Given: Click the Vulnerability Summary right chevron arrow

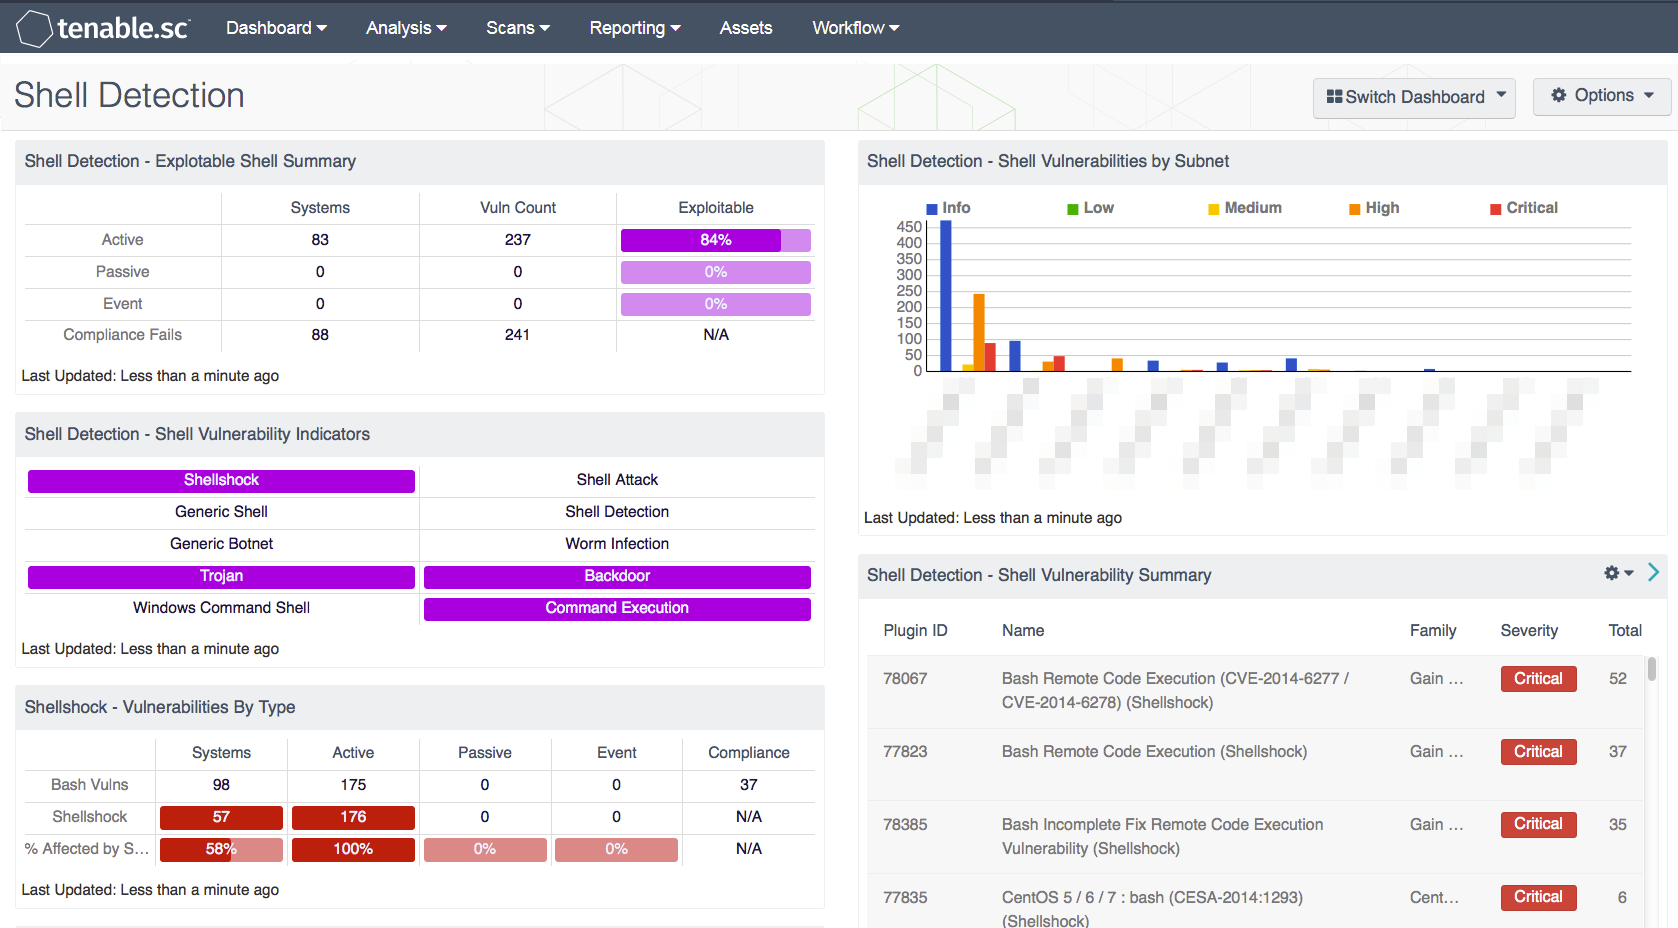Looking at the screenshot, I should click(x=1653, y=572).
